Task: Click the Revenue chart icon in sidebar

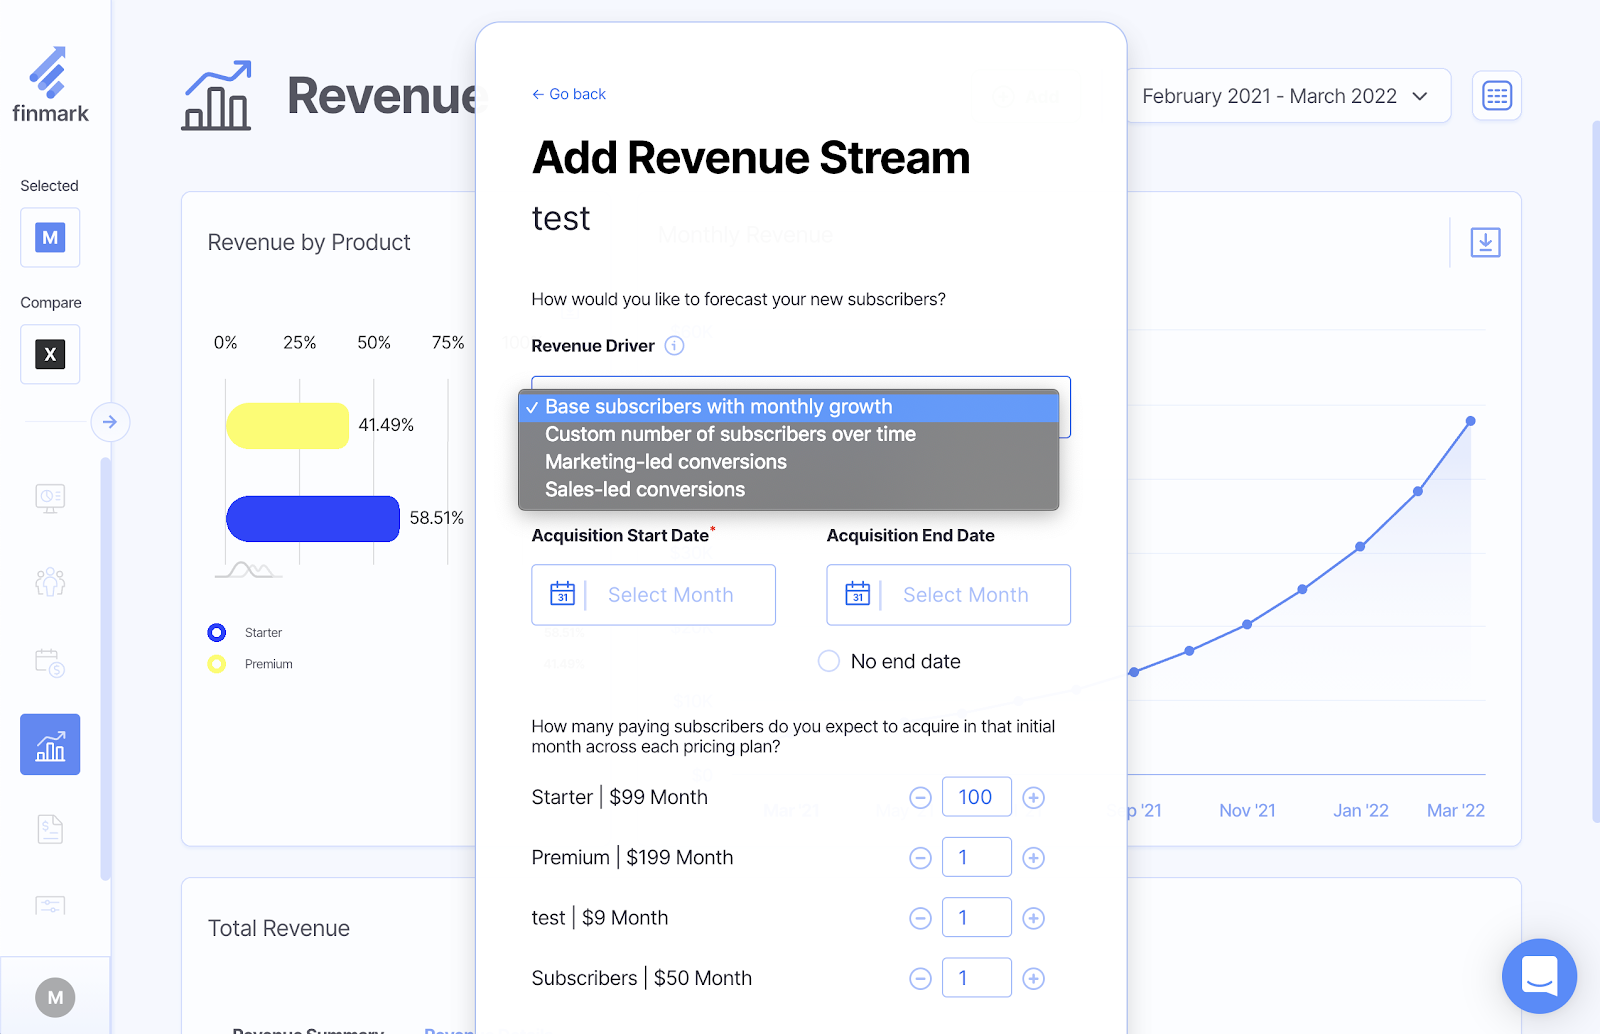Action: coord(50,745)
